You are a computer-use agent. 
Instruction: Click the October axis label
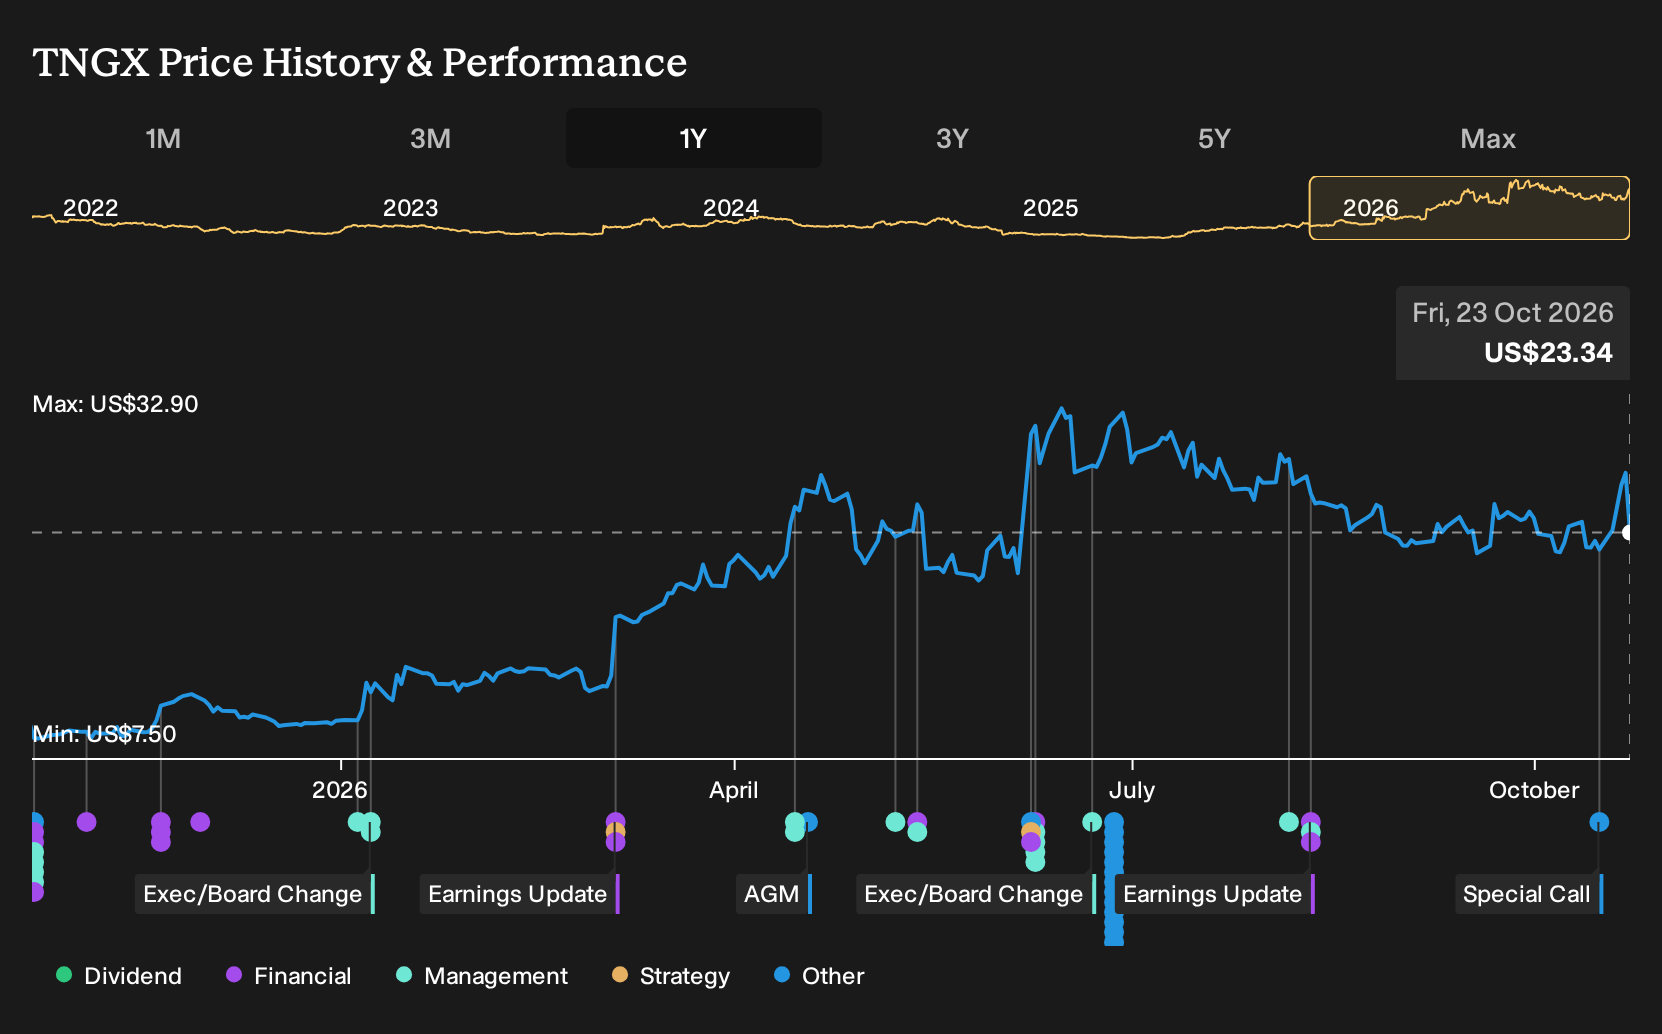click(1534, 790)
